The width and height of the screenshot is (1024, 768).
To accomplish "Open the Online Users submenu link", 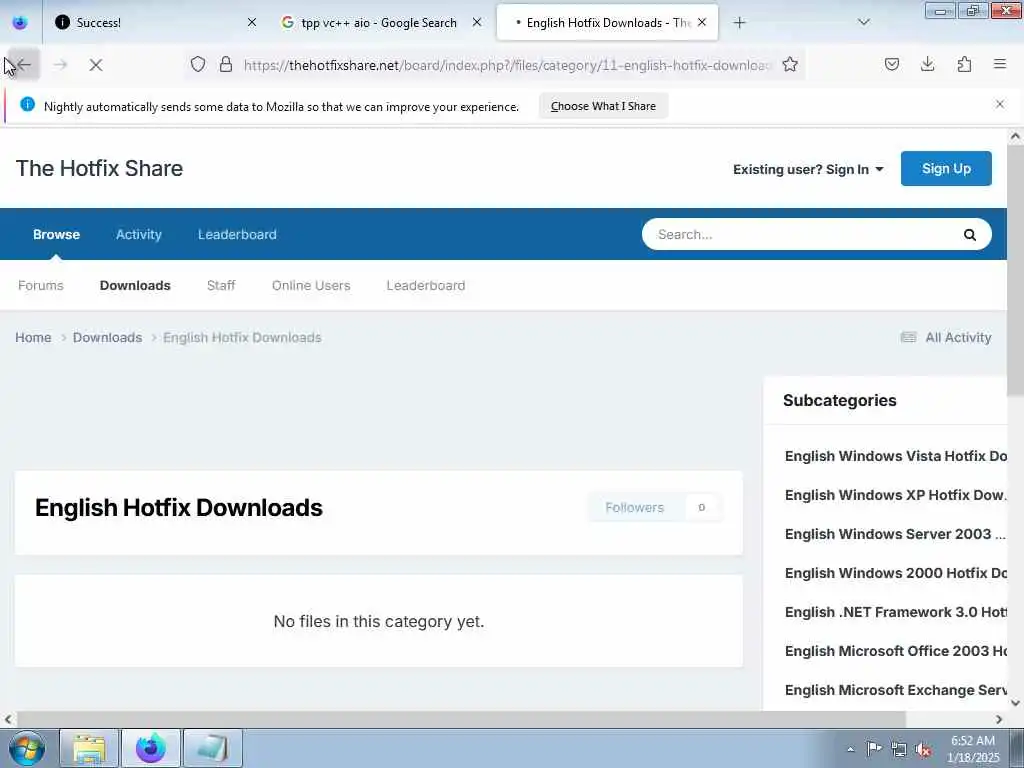I will pos(311,285).
